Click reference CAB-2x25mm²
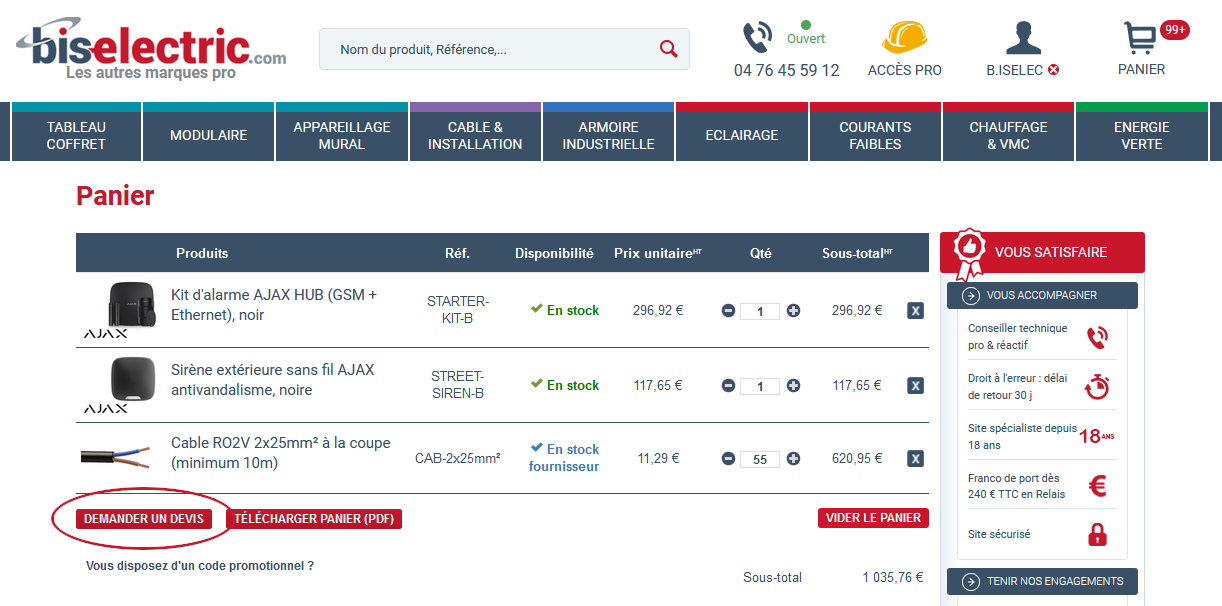 pos(458,459)
